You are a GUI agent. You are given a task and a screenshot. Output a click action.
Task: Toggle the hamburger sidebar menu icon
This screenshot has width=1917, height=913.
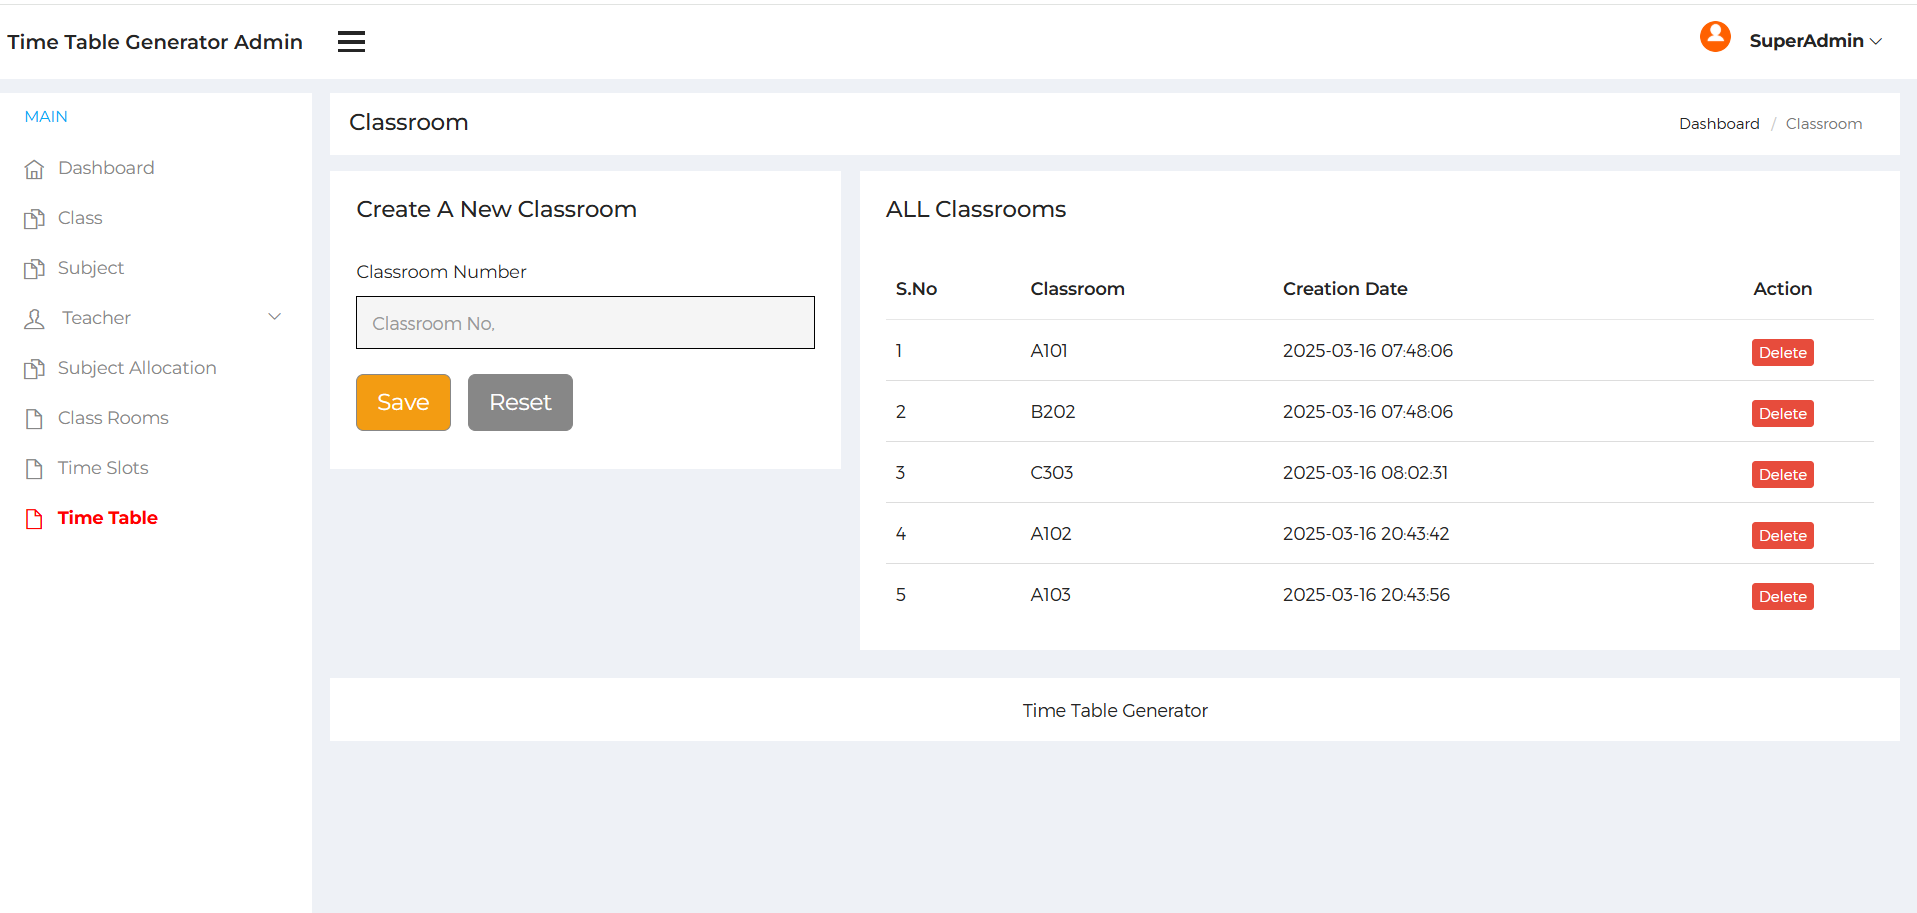click(351, 41)
